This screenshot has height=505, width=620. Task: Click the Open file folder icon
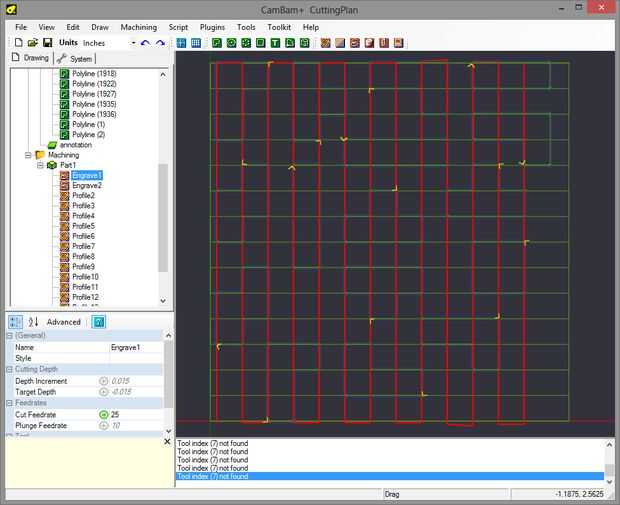32,43
